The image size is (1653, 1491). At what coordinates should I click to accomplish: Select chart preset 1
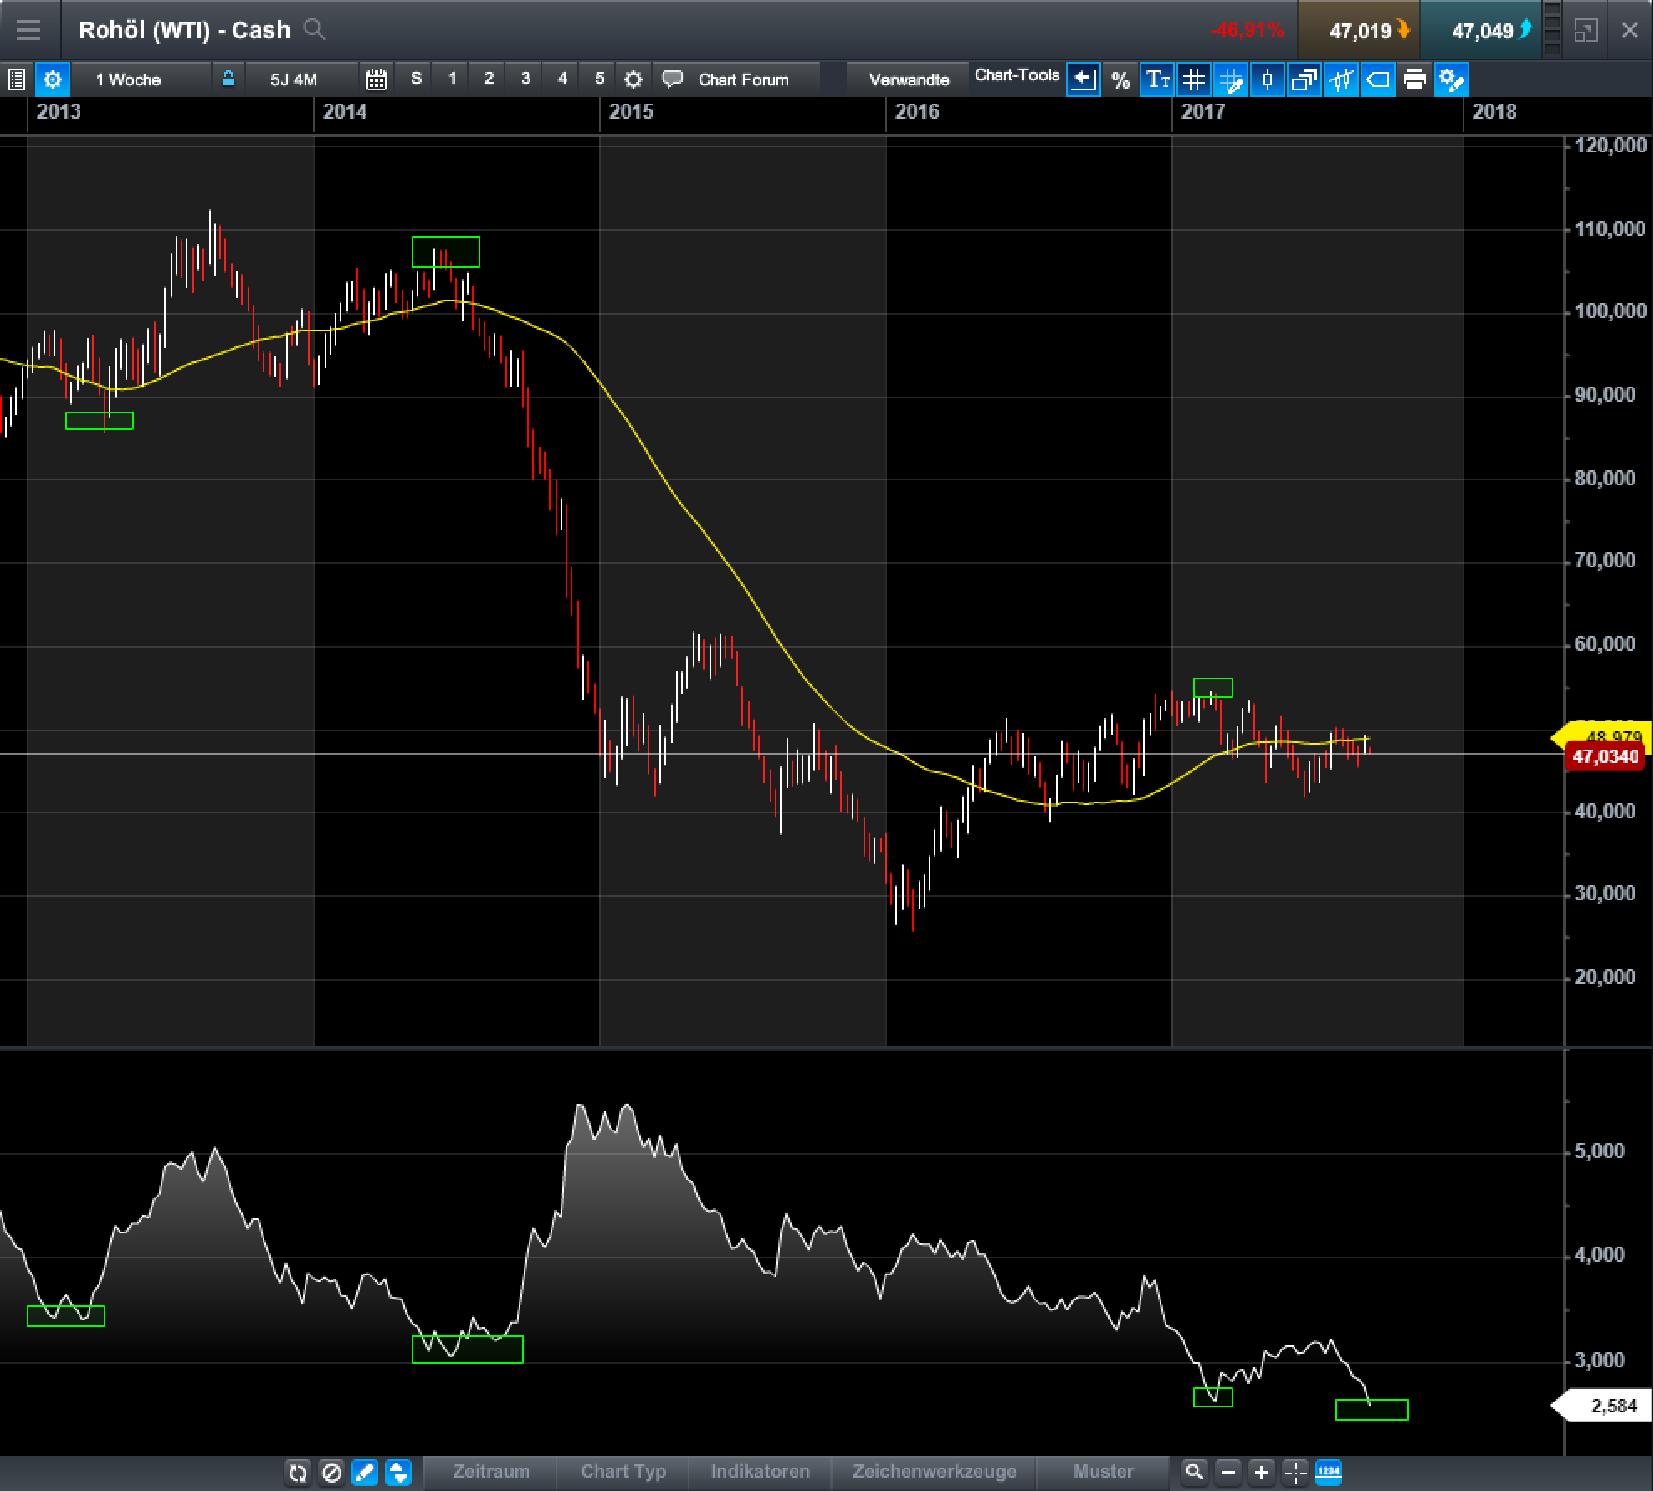click(452, 79)
